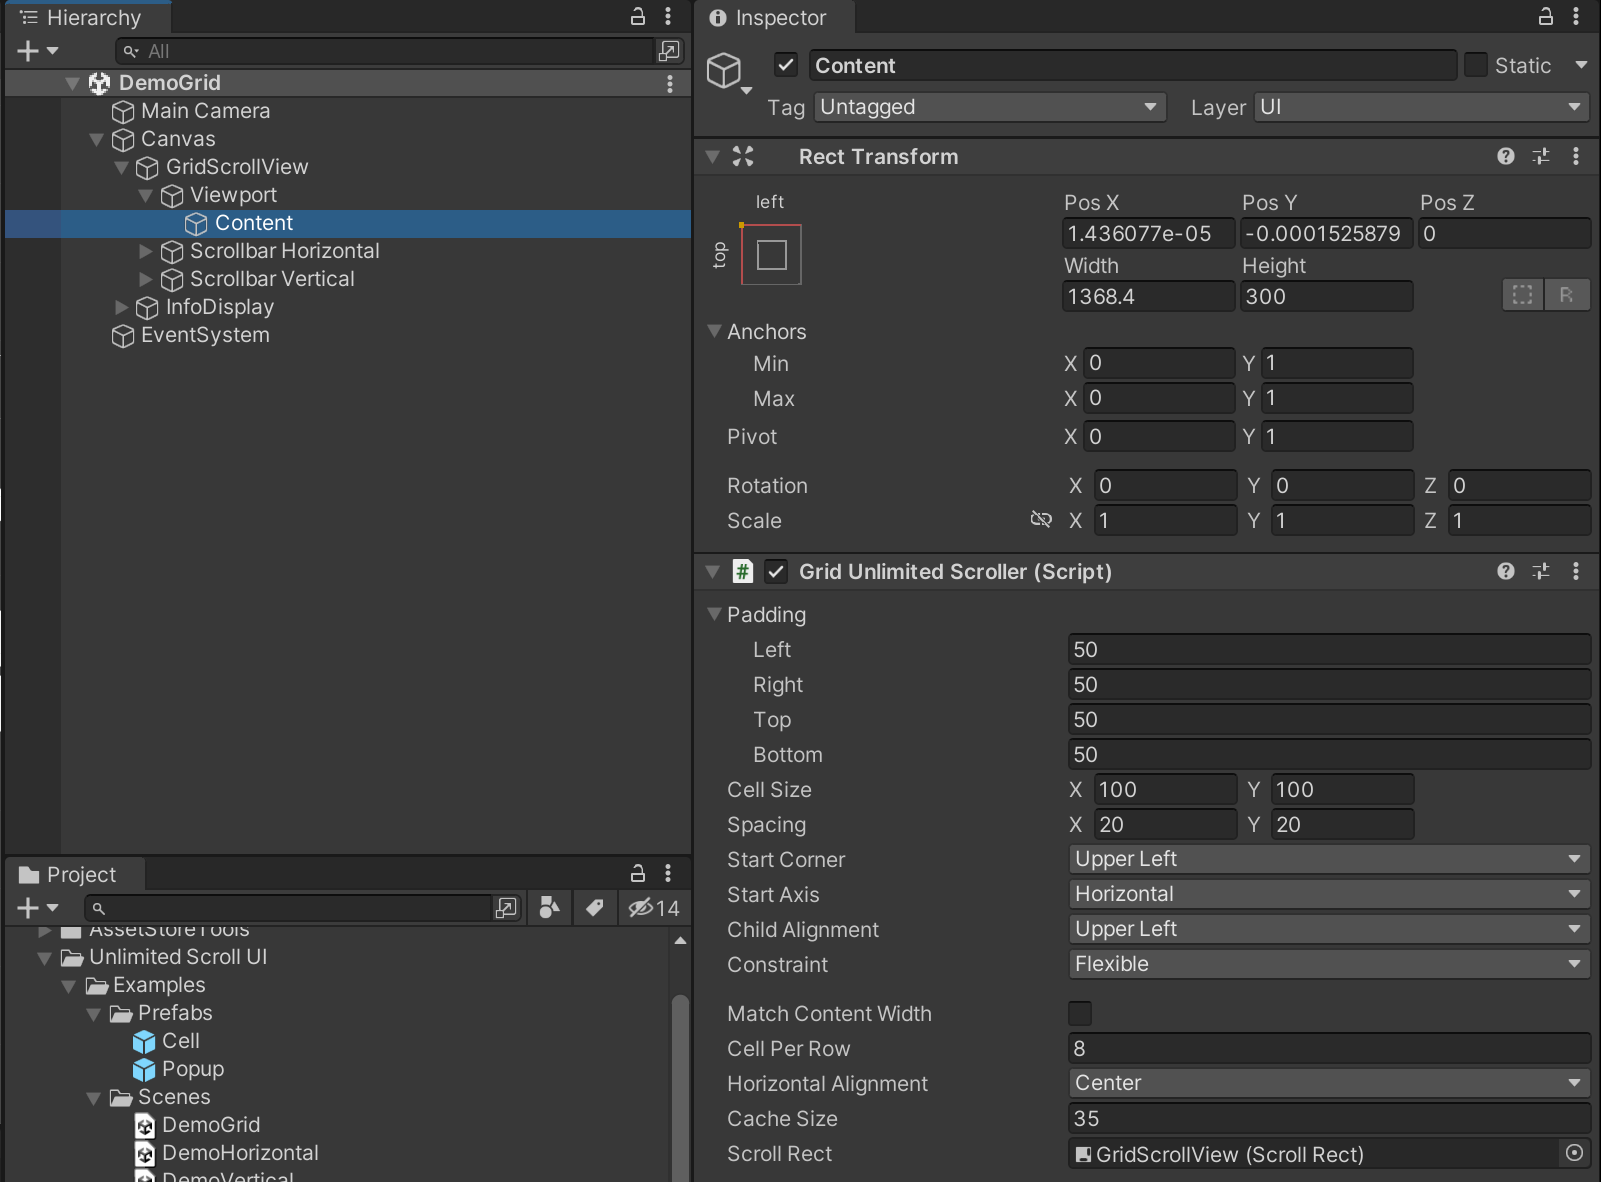Open Rect Transform help reference
Screen dimensions: 1601x1182
pyautogui.click(x=1506, y=156)
